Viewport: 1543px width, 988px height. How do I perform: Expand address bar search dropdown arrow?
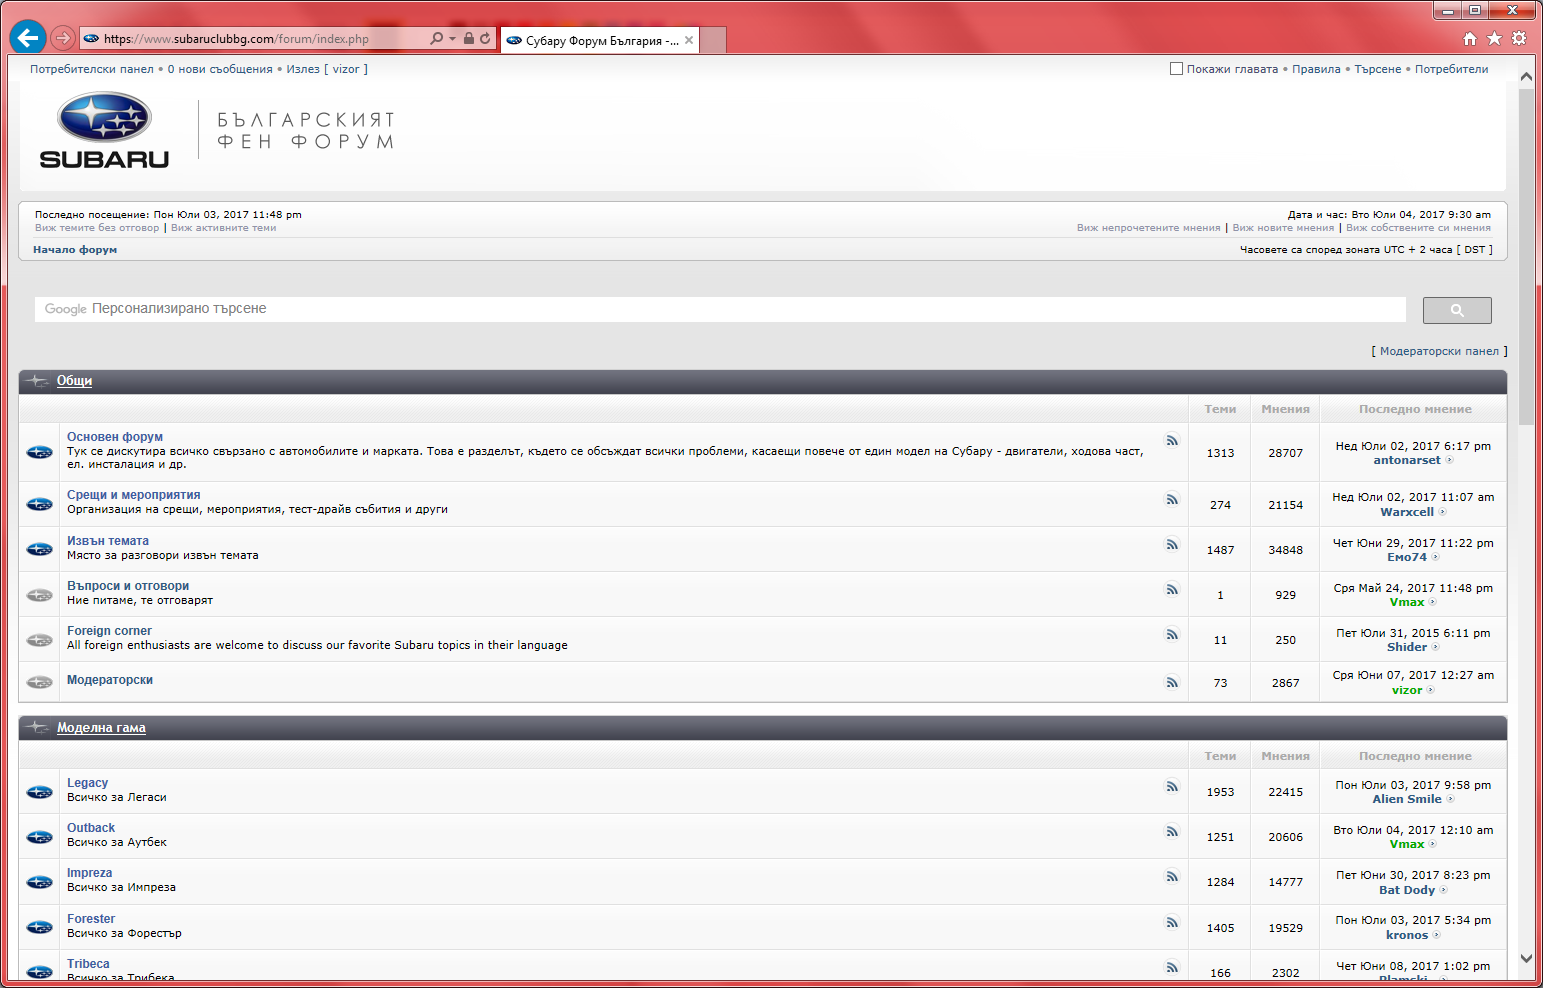tap(452, 38)
